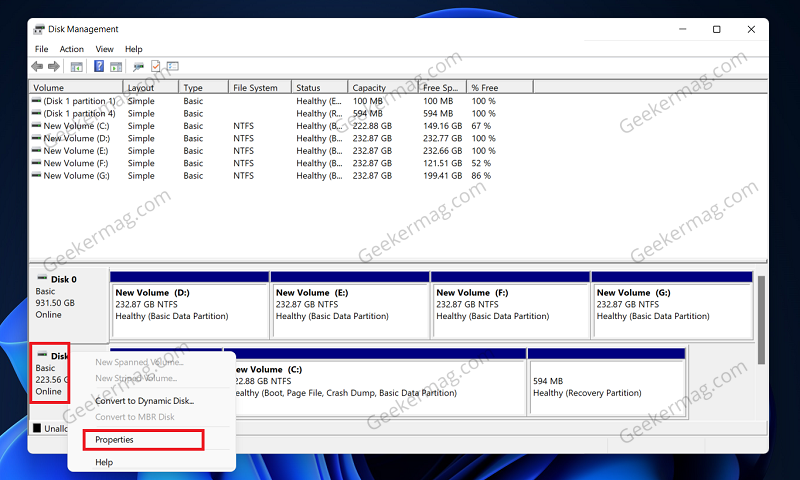
Task: Toggle the Show/Hide Console Tree toolbar icon
Action: click(x=77, y=66)
